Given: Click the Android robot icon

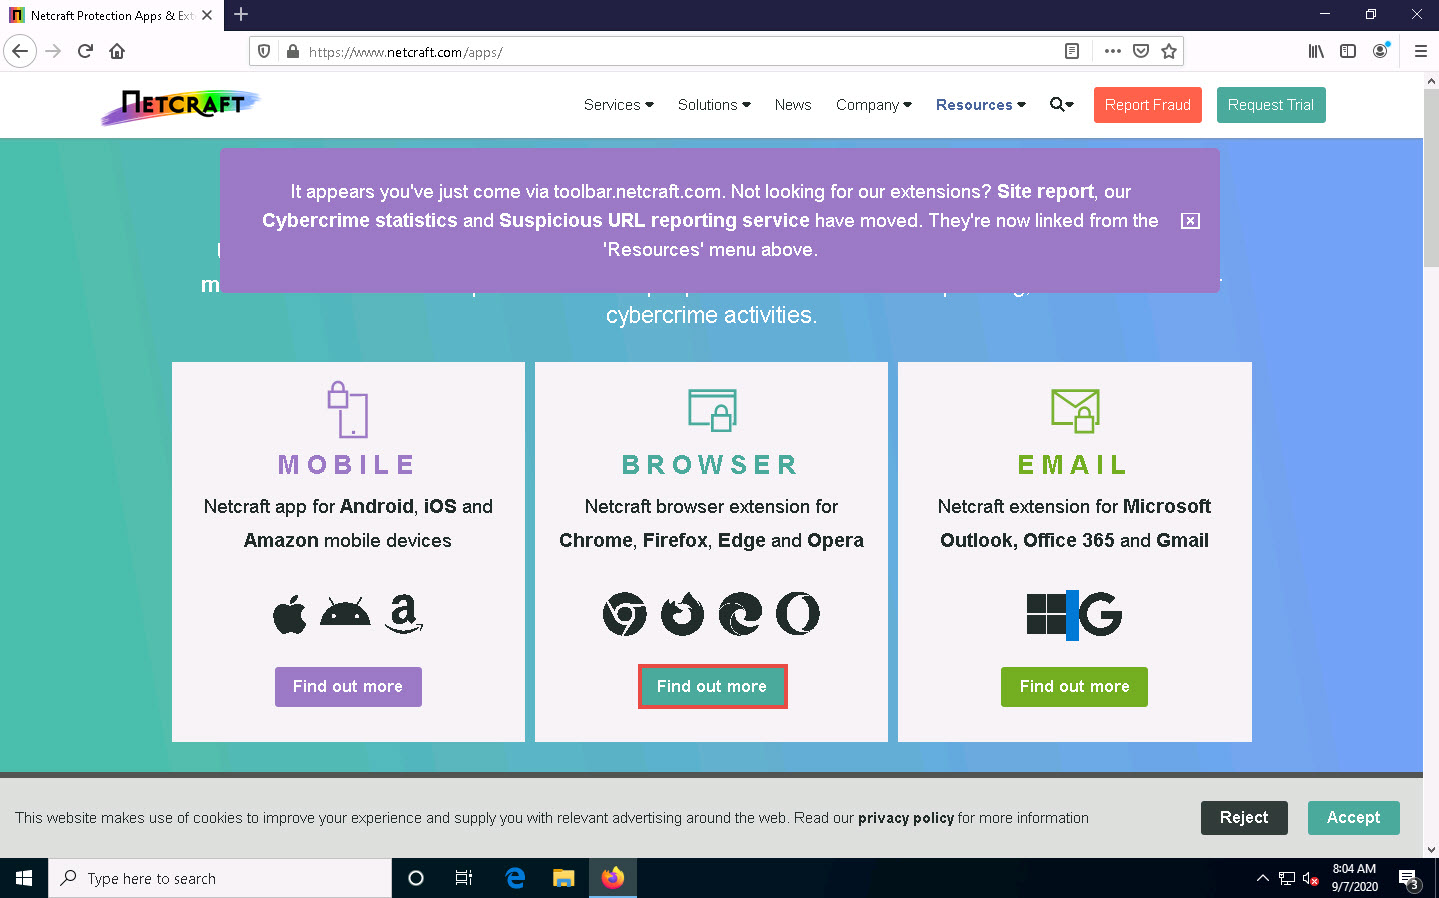Looking at the screenshot, I should (345, 612).
